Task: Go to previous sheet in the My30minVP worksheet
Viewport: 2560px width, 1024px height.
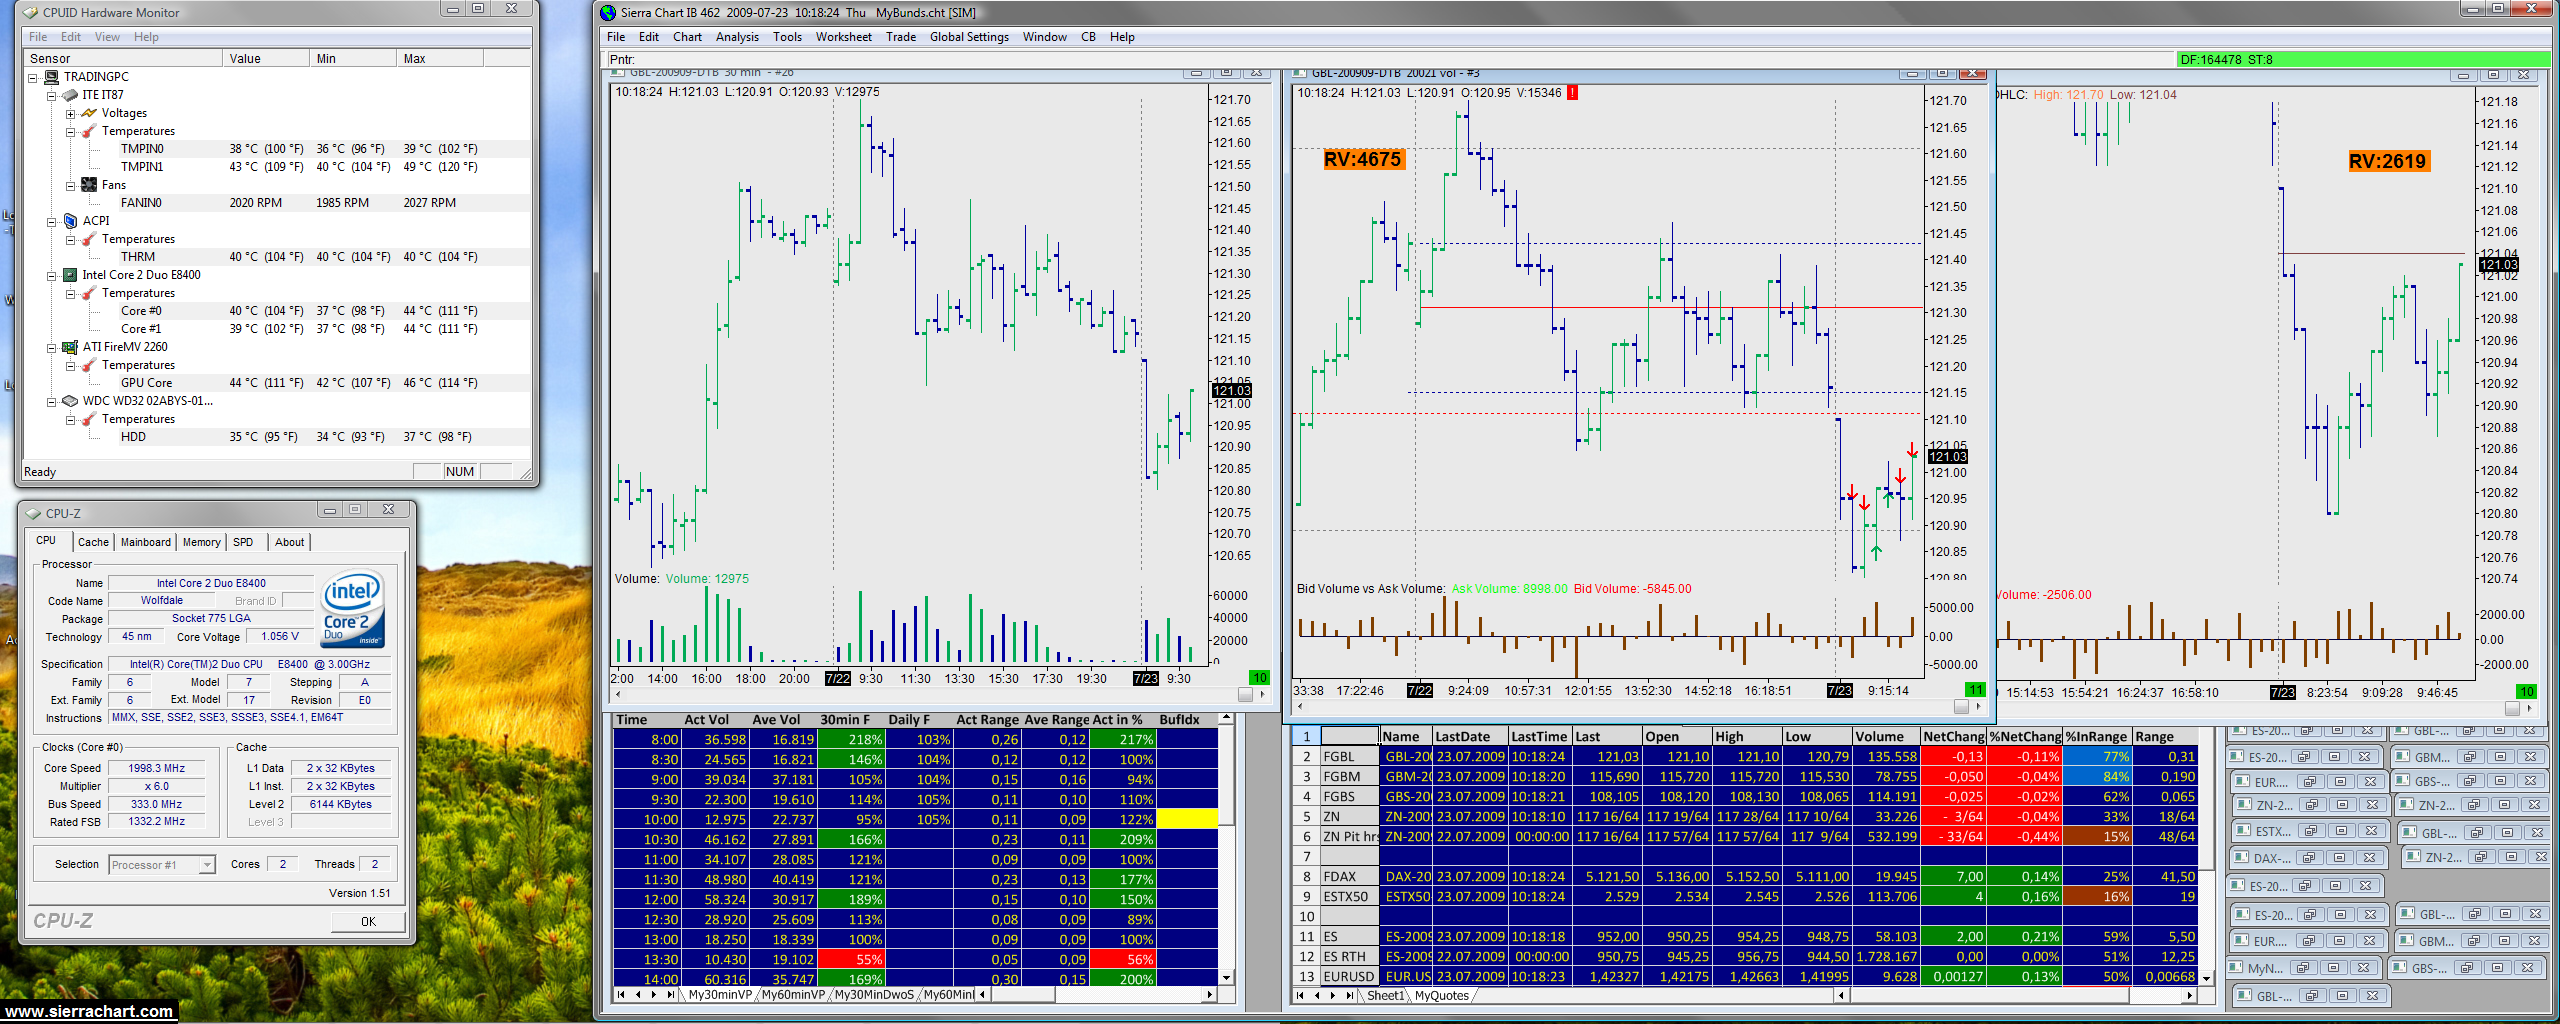Action: [x=638, y=995]
